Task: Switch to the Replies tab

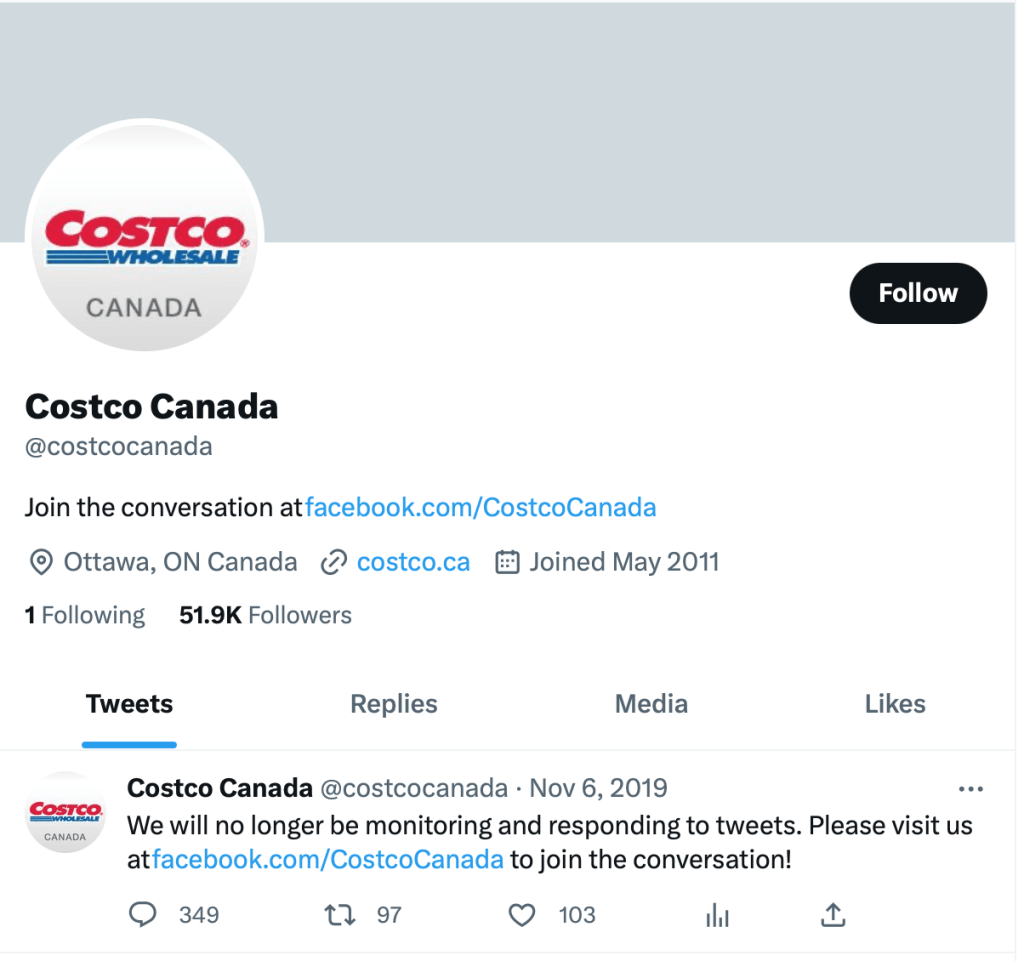Action: (394, 704)
